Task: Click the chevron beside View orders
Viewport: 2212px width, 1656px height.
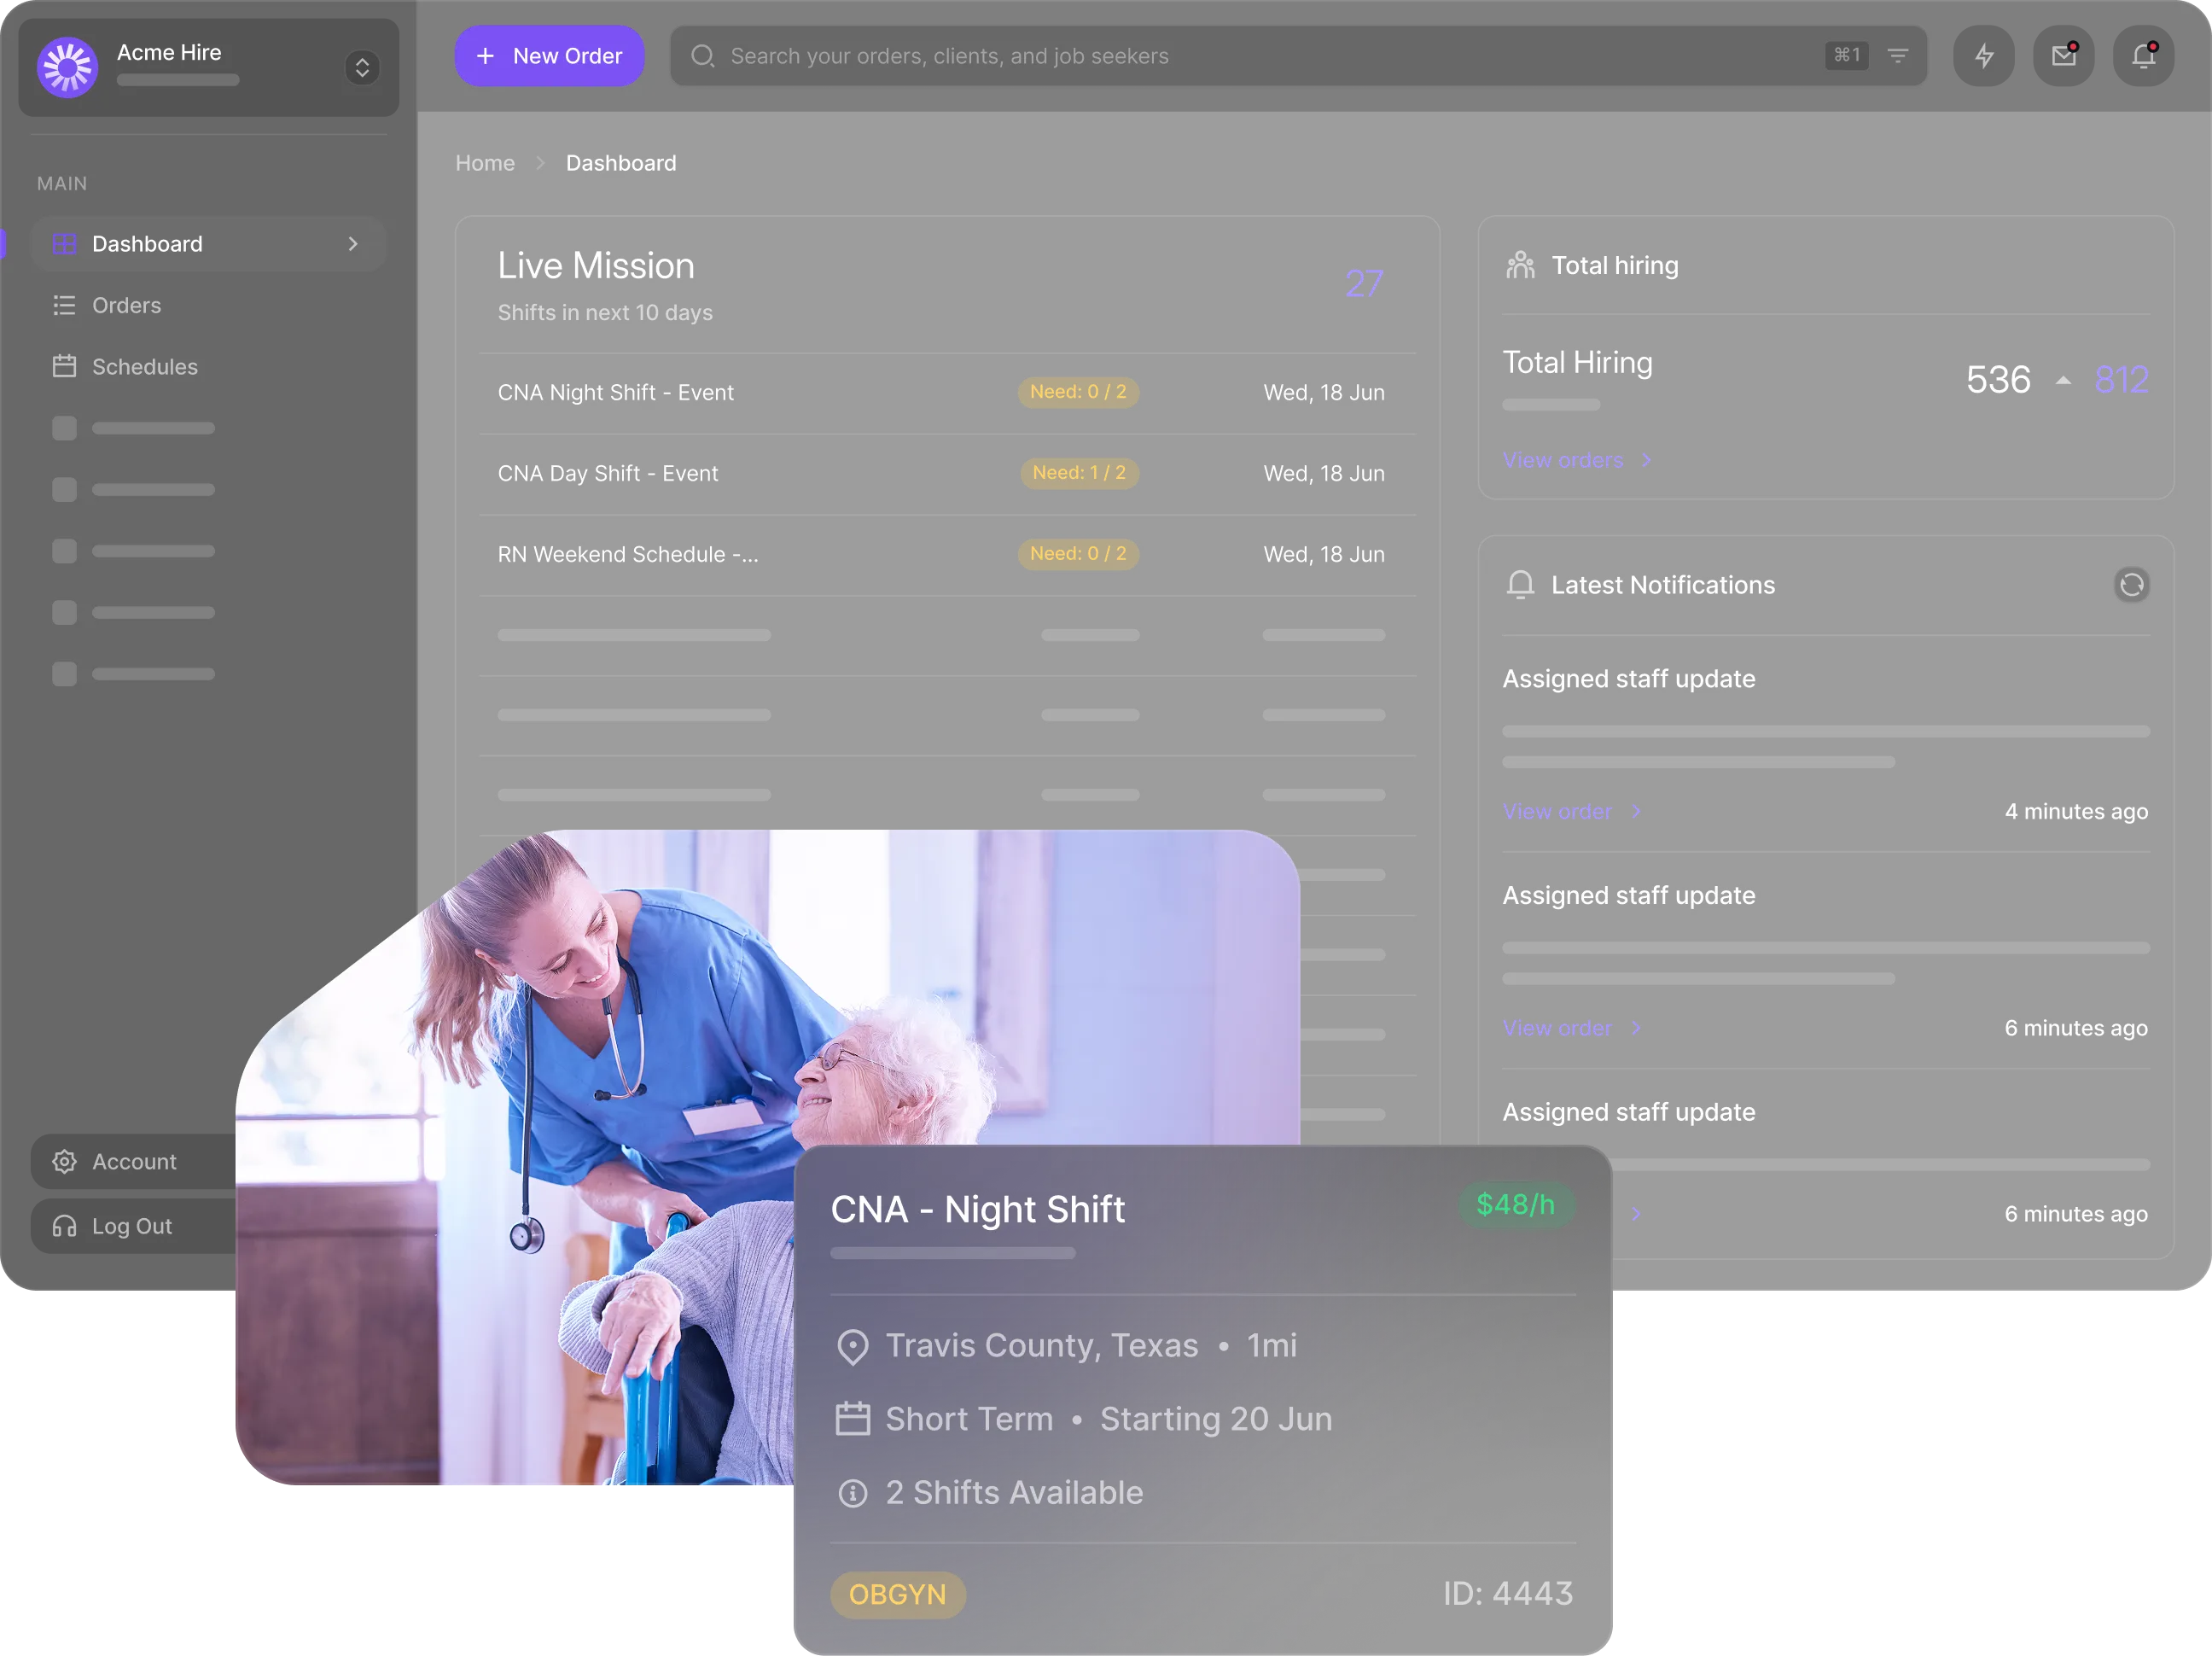Action: [1646, 460]
